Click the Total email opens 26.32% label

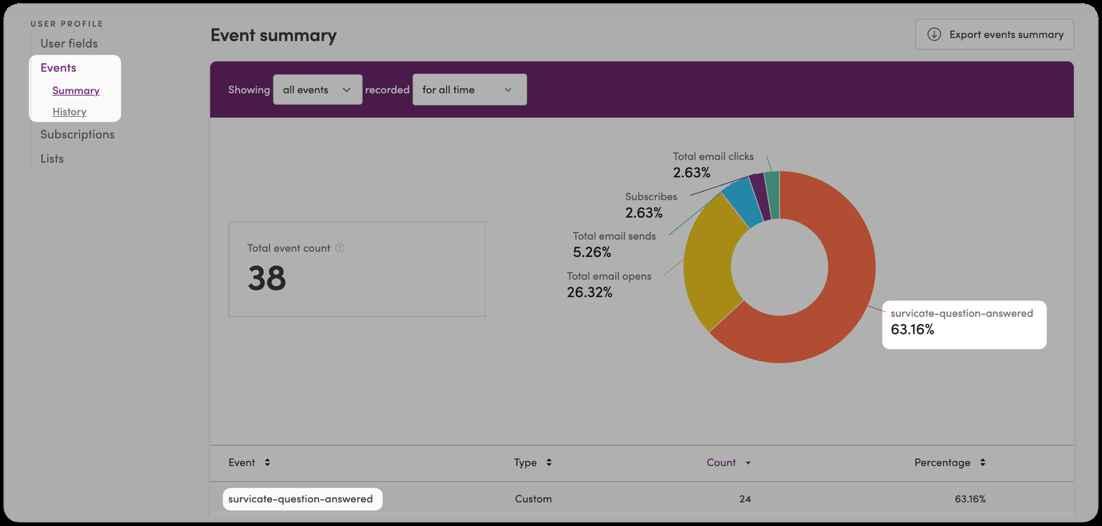tap(609, 284)
